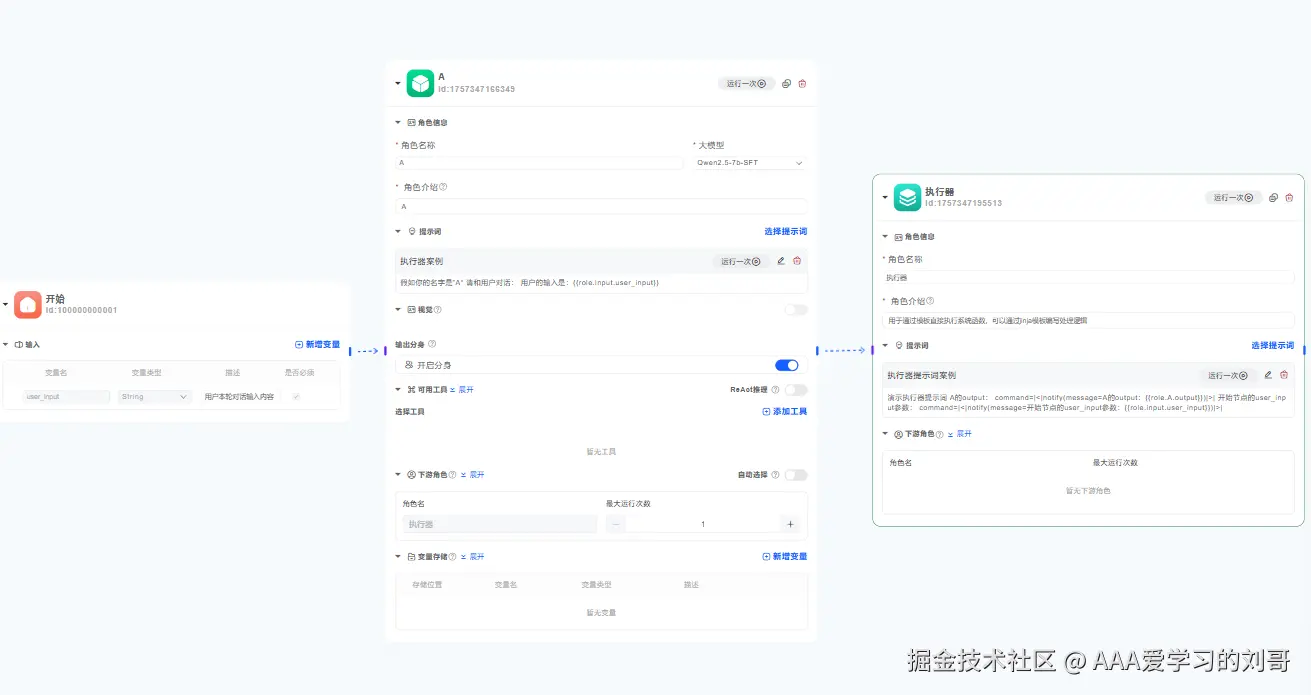
Task: Click the help icon beside 下游角色 in node A
Action: [453, 475]
